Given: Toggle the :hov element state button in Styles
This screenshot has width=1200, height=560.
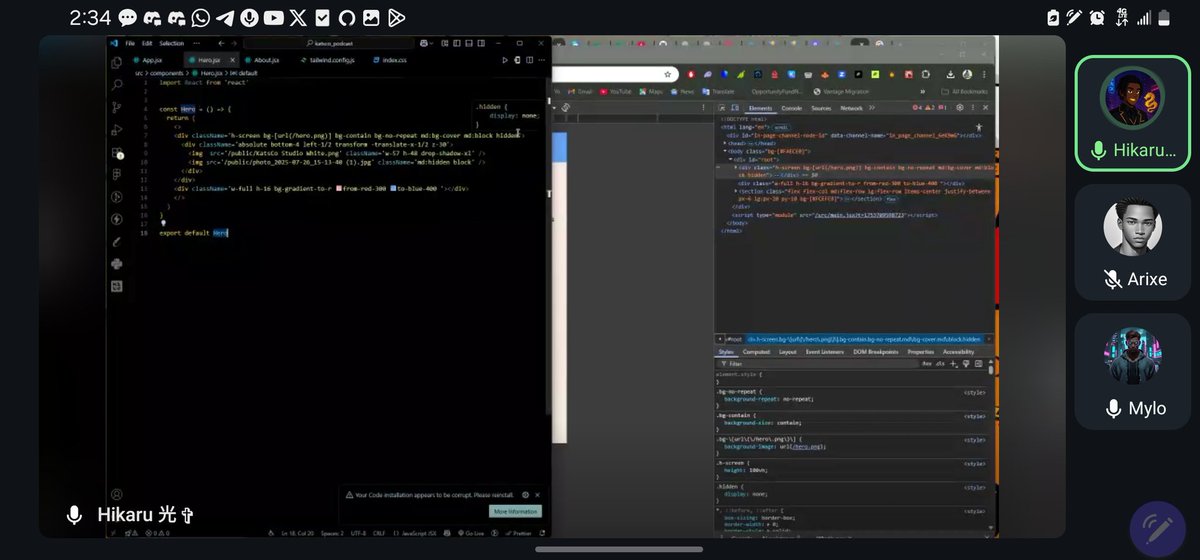Looking at the screenshot, I should 927,364.
